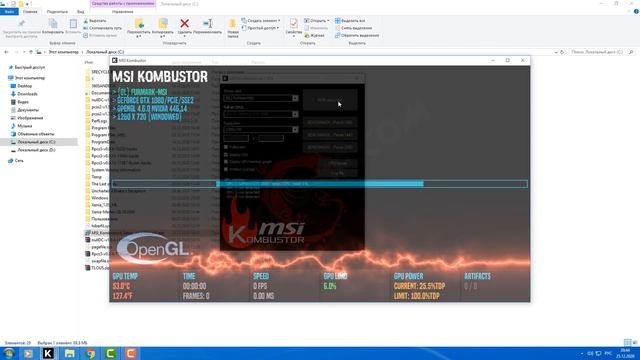This screenshot has width=640, height=360.
Task: Expand Копировать в (Copy to) dropdown
Action: point(163,28)
